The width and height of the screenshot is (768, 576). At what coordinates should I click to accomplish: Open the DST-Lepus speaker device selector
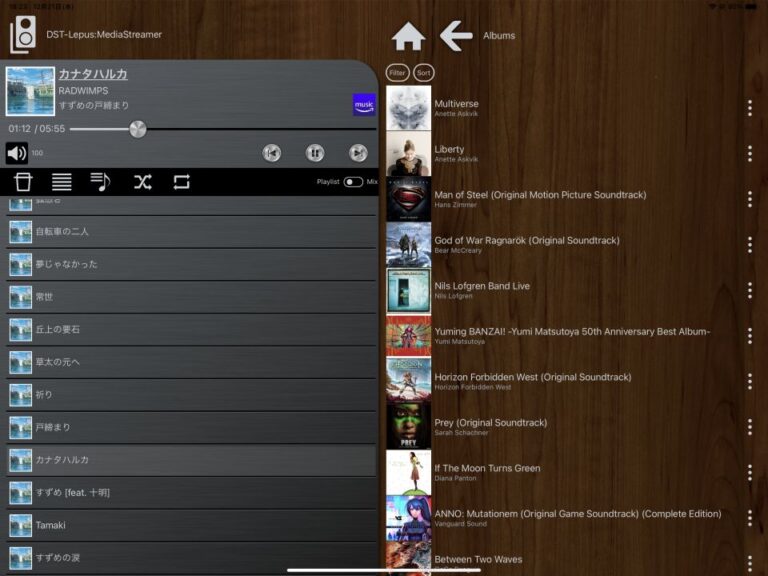tap(22, 35)
